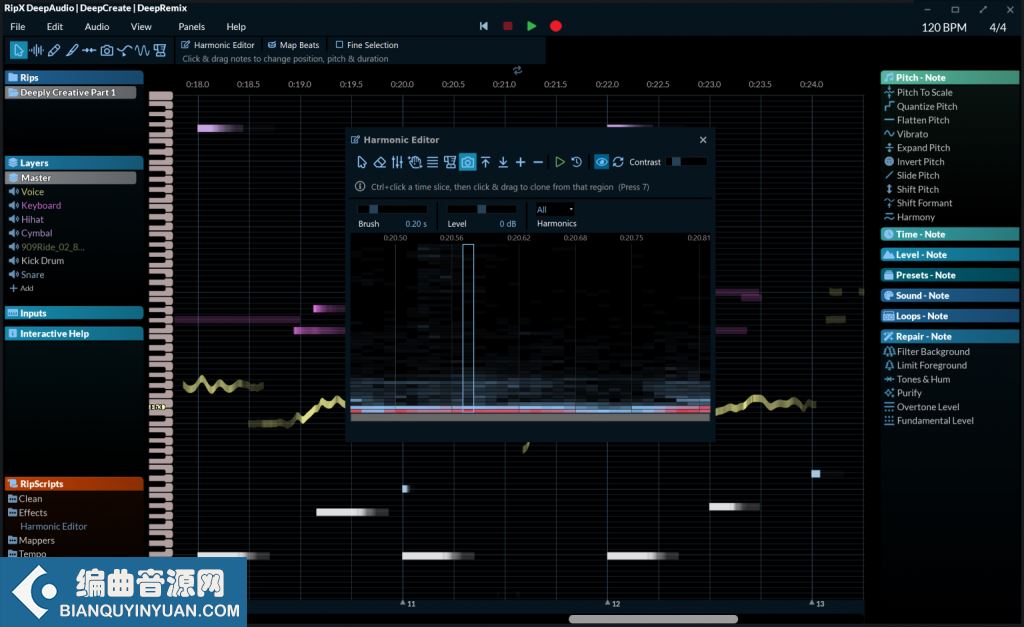Screen dimensions: 1024x627
Task: Select the curved pitch slide tool in main toolbar
Action: pyautogui.click(x=124, y=50)
